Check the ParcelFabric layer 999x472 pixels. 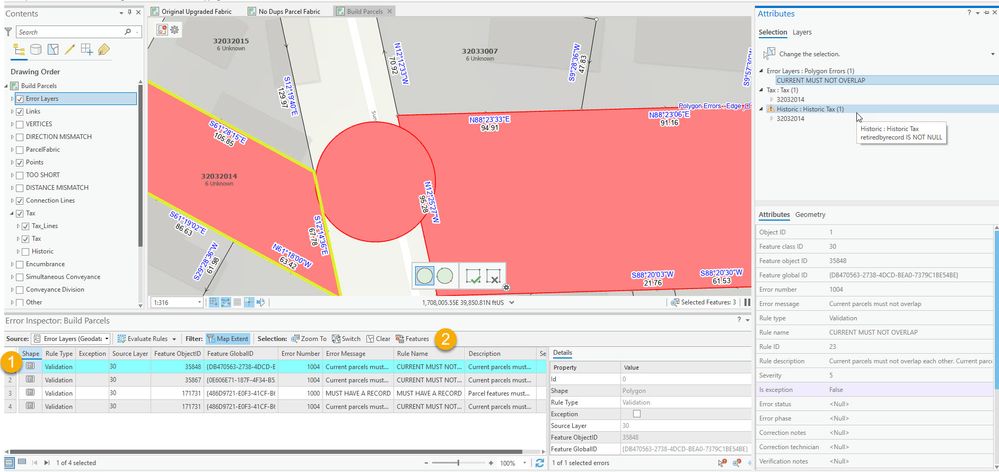20,150
